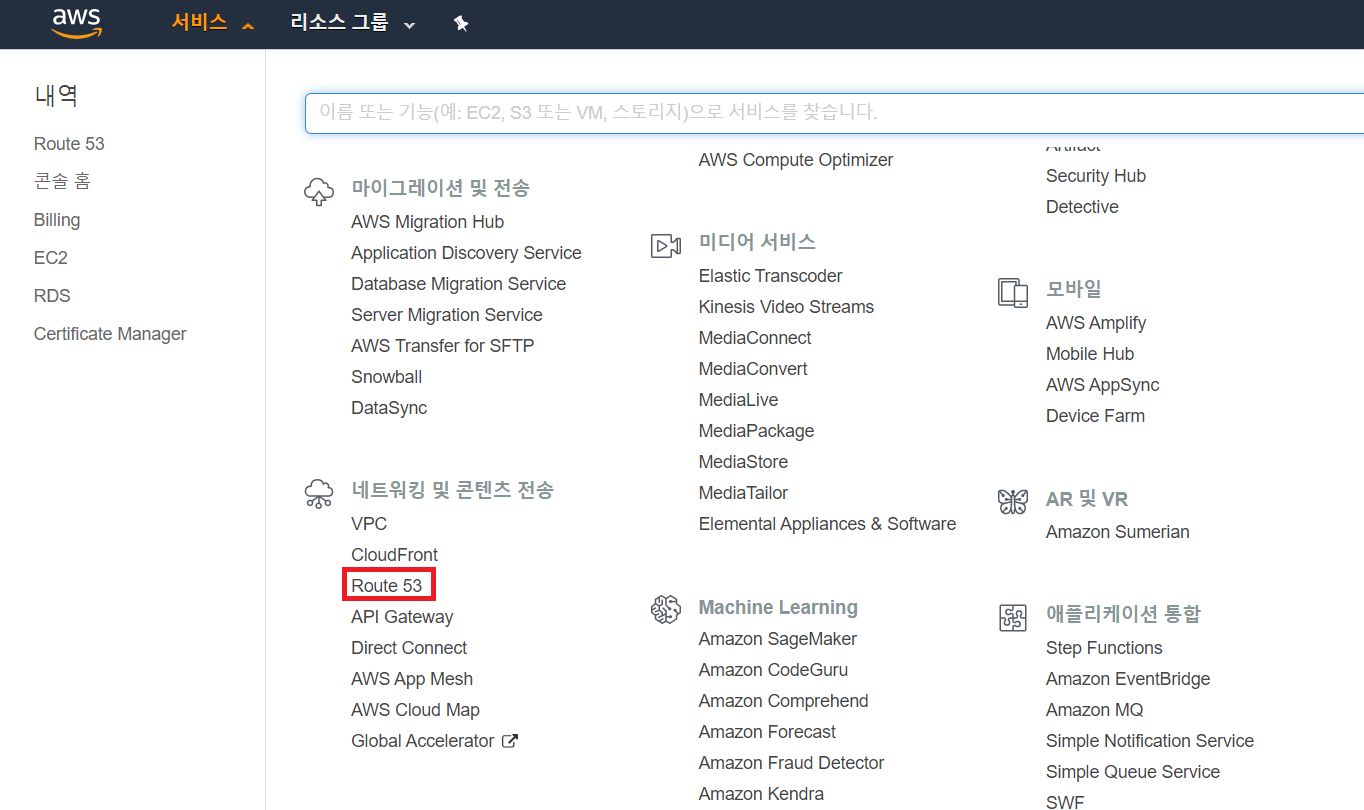This screenshot has height=810, width=1364.
Task: Open API Gateway
Action: (x=402, y=617)
